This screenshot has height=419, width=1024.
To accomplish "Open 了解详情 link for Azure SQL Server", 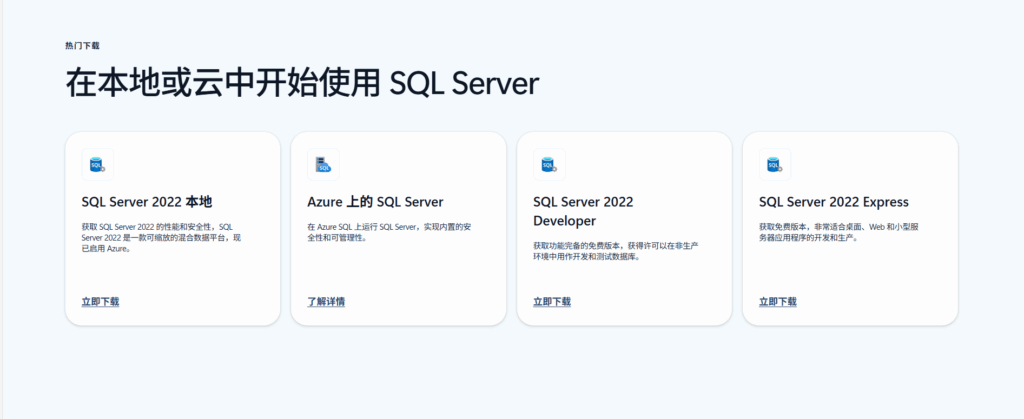I will coord(326,302).
